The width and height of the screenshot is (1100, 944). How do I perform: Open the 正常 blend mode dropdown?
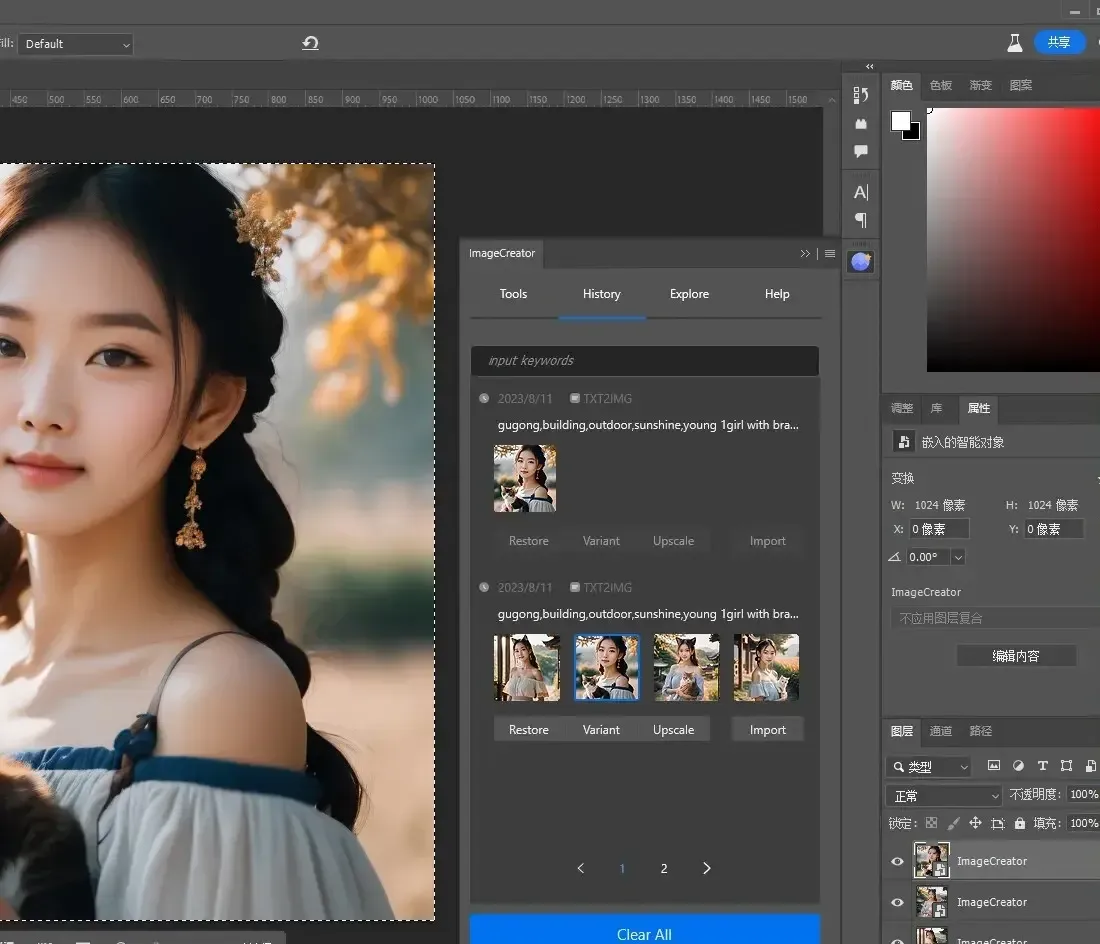click(x=944, y=796)
